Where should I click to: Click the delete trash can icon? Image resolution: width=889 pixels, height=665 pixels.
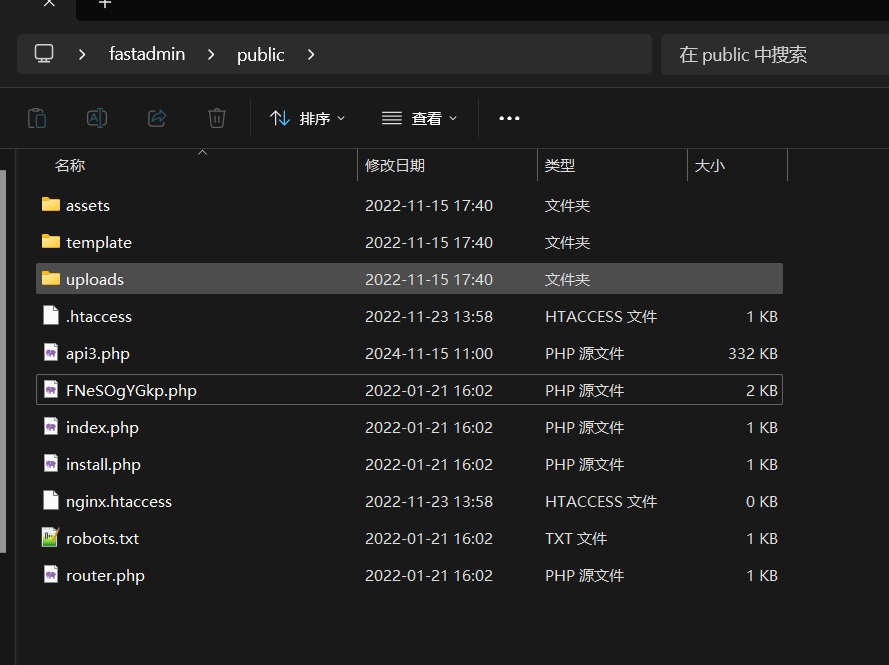217,118
